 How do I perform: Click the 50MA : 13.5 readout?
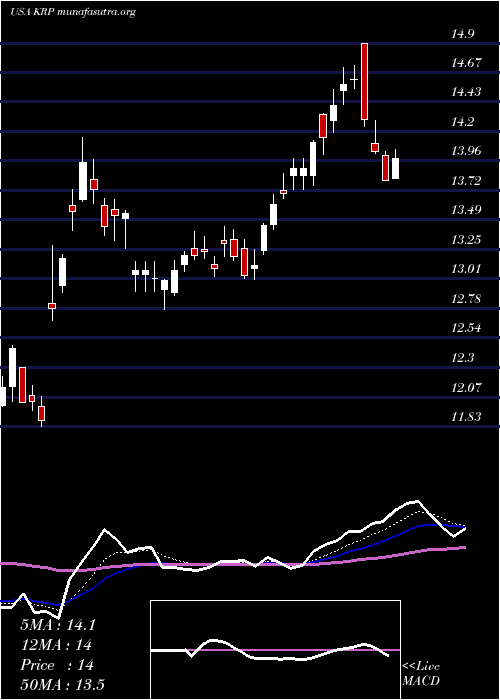(x=62, y=685)
